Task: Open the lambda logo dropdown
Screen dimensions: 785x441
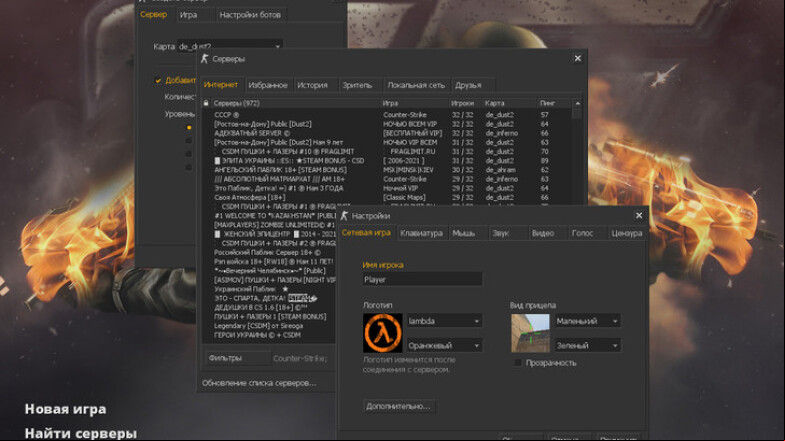Action: point(444,321)
